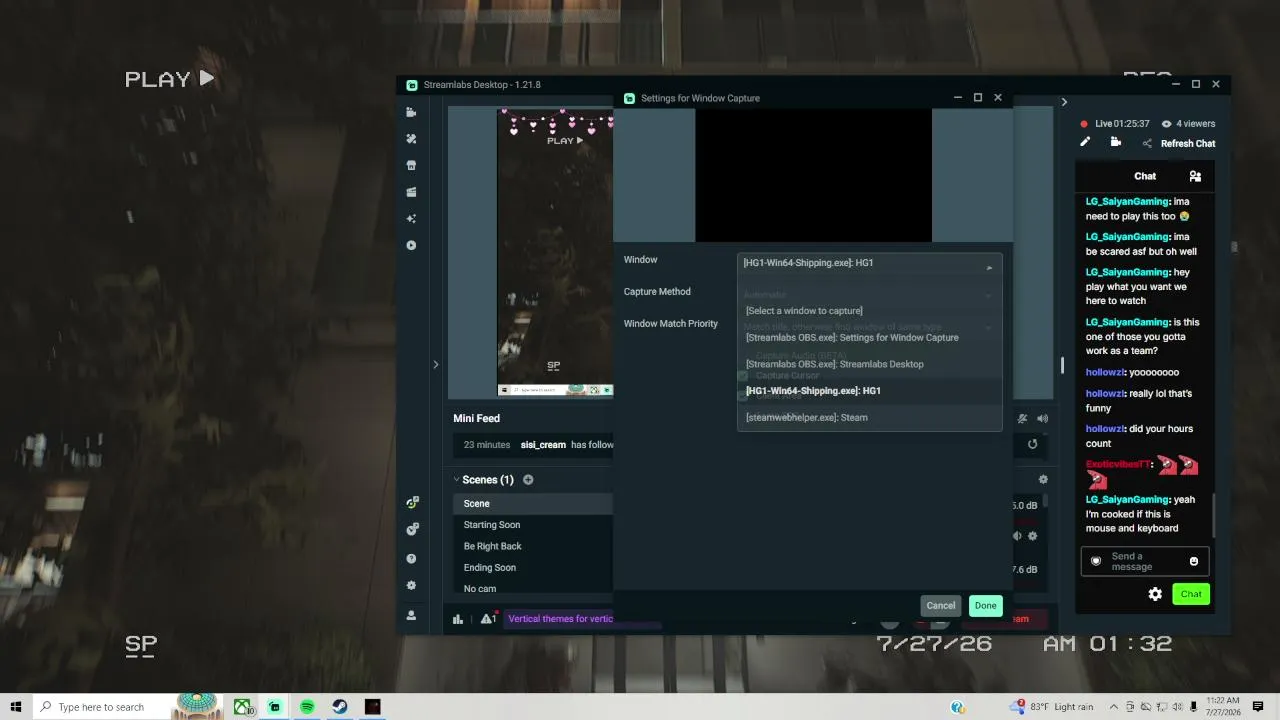Viewport: 1280px width, 720px height.
Task: Click the circular play icon in the sidebar
Action: [x=411, y=245]
